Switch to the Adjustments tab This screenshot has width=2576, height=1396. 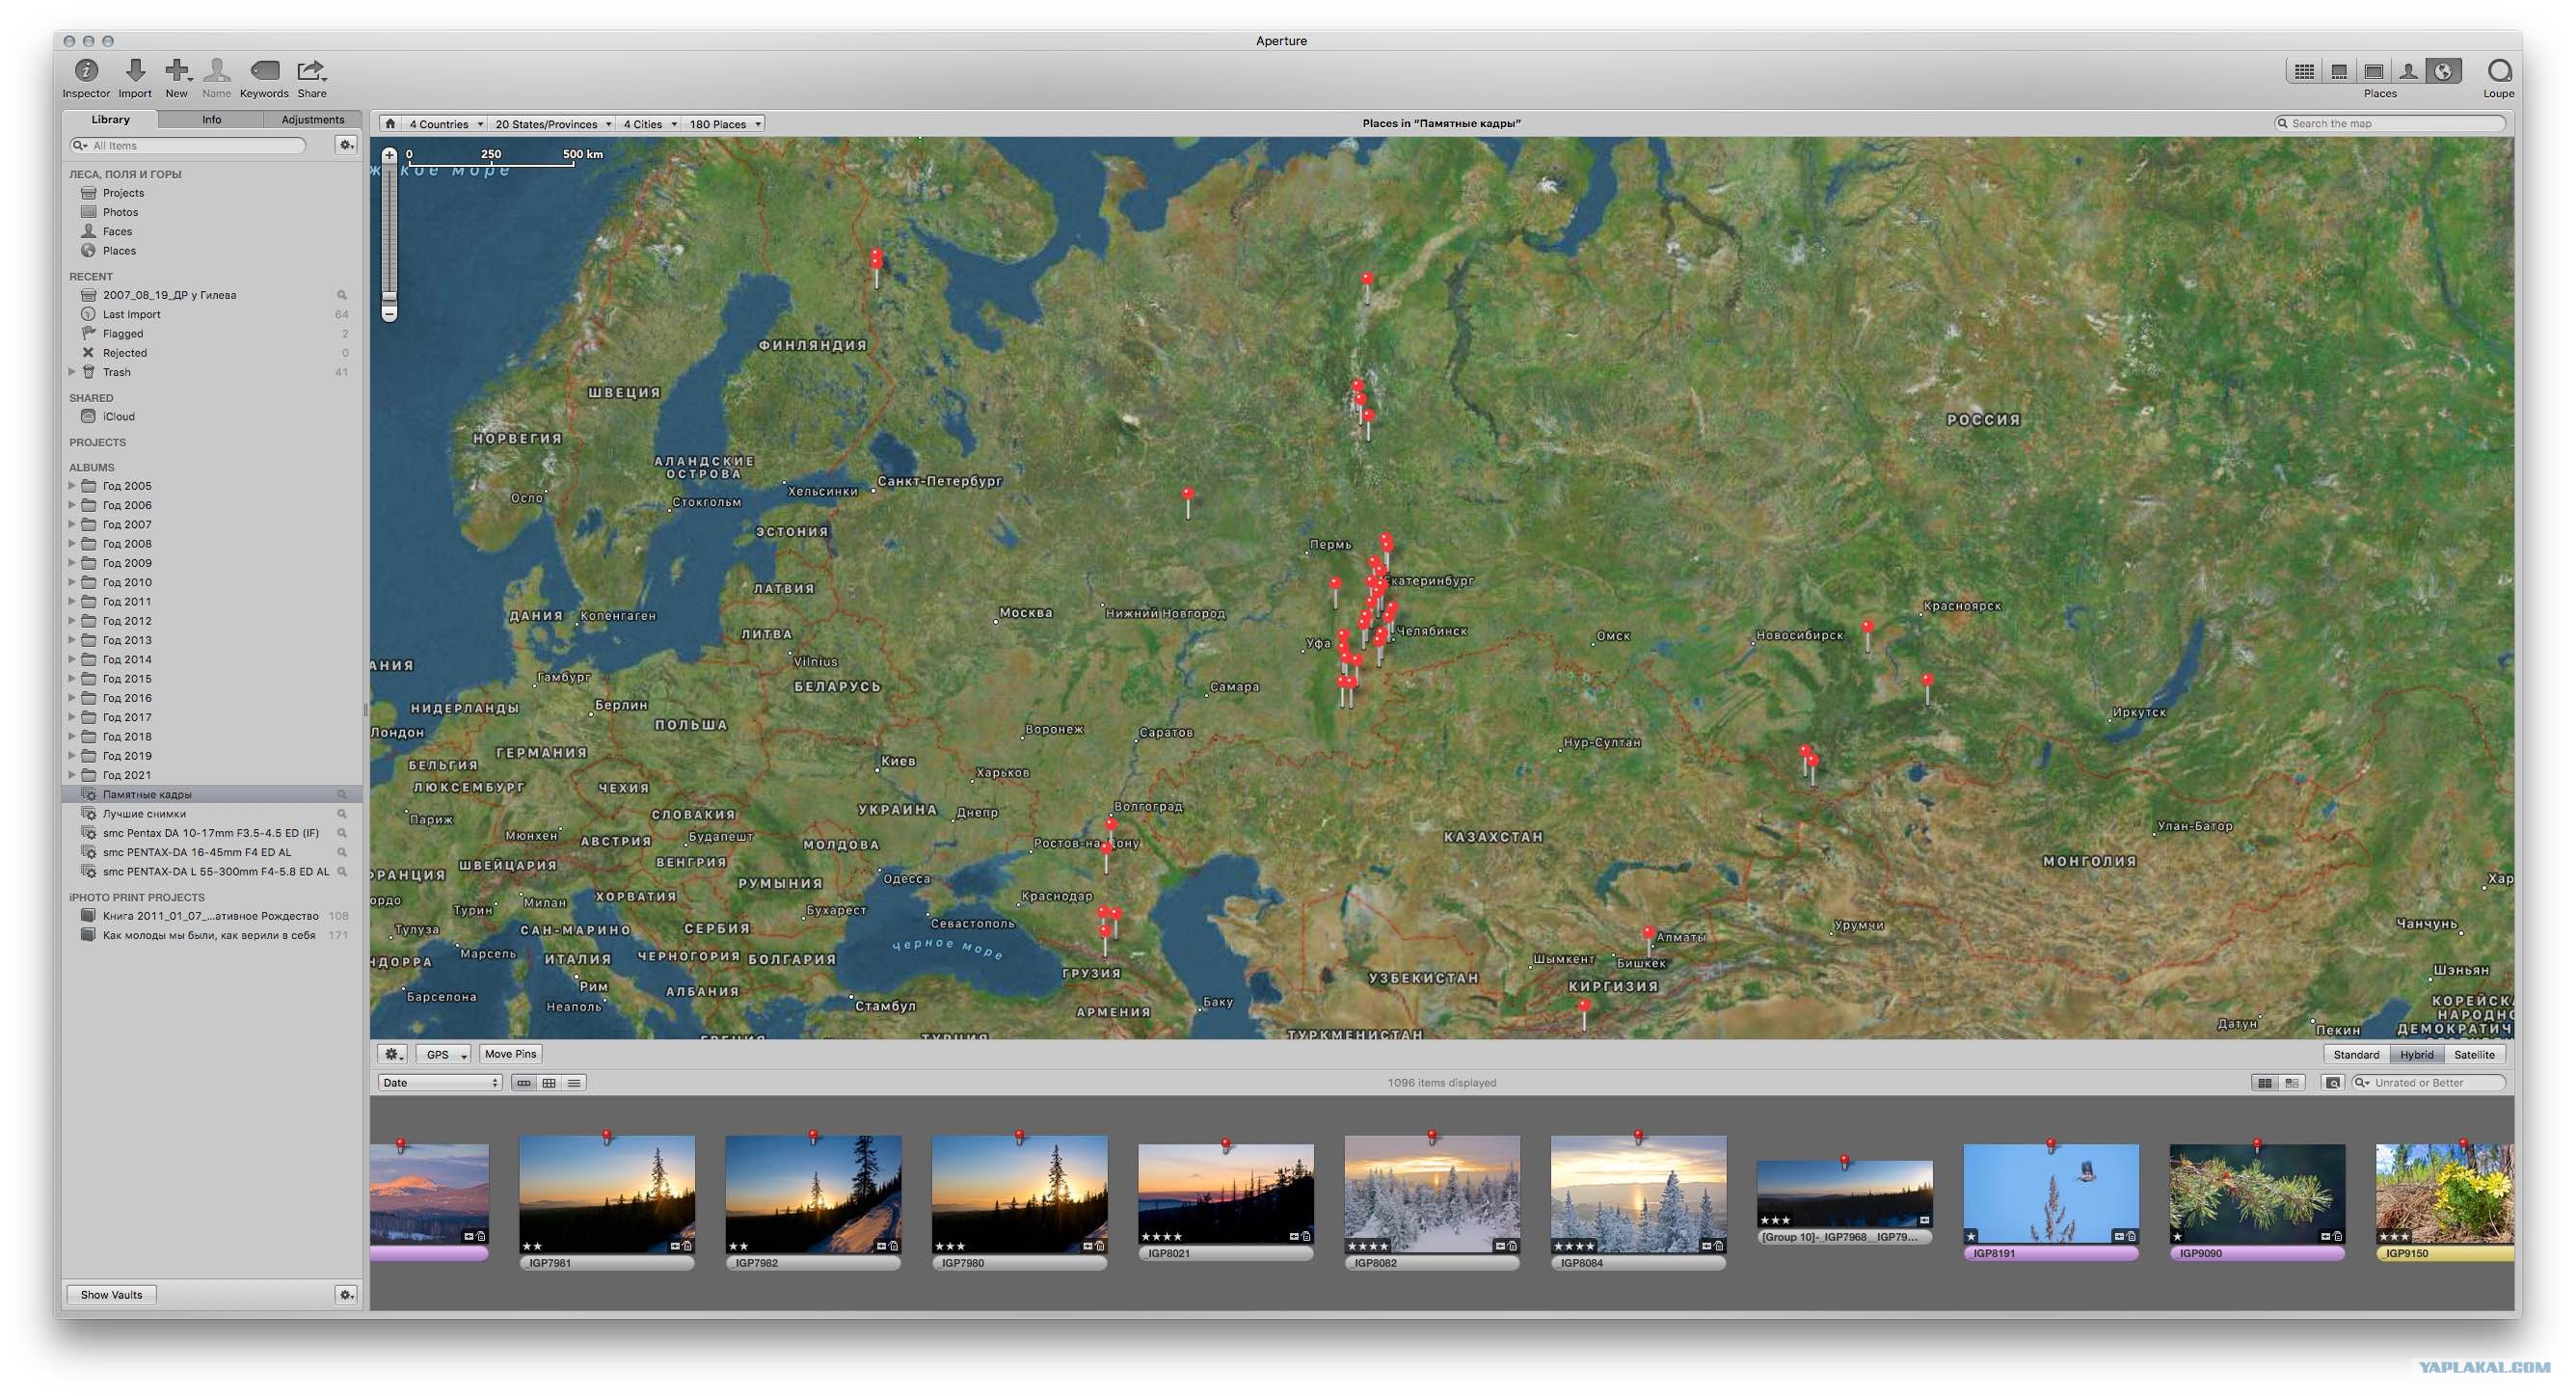pyautogui.click(x=312, y=120)
